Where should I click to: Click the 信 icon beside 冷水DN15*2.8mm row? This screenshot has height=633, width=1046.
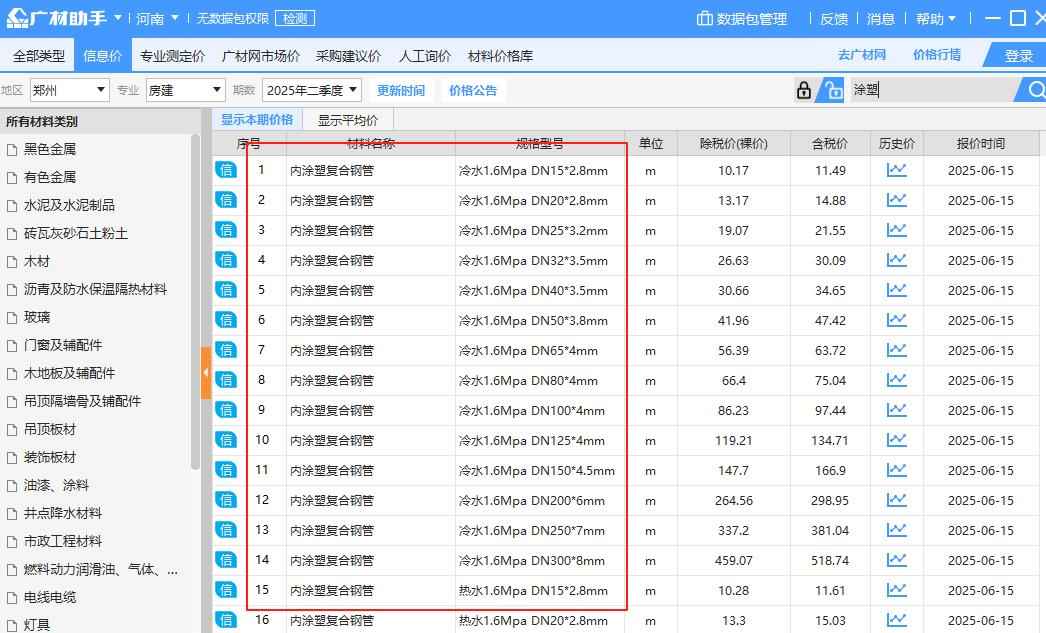tap(226, 170)
